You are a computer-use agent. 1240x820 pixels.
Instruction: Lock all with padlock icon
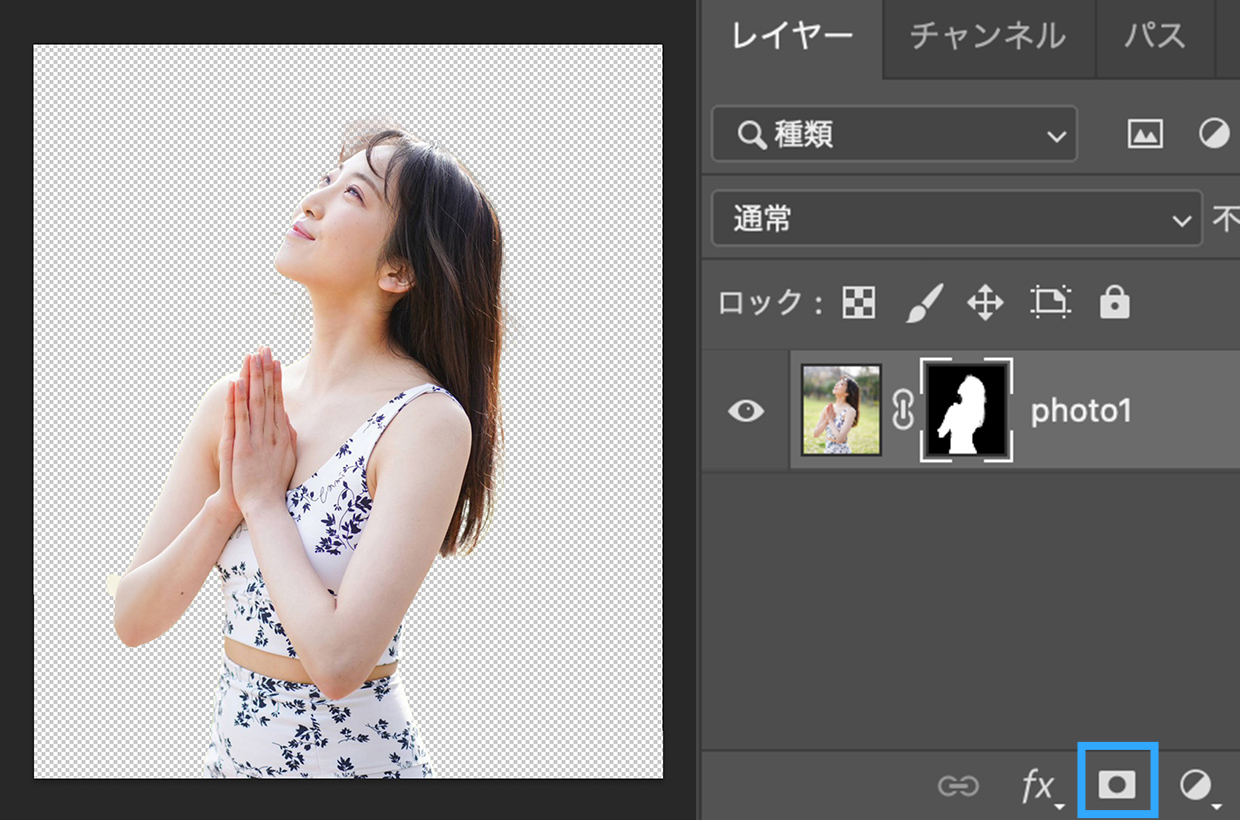tap(1114, 301)
